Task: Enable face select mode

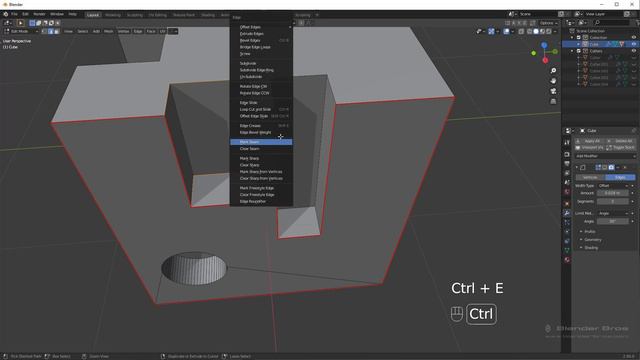Action: [x=57, y=31]
